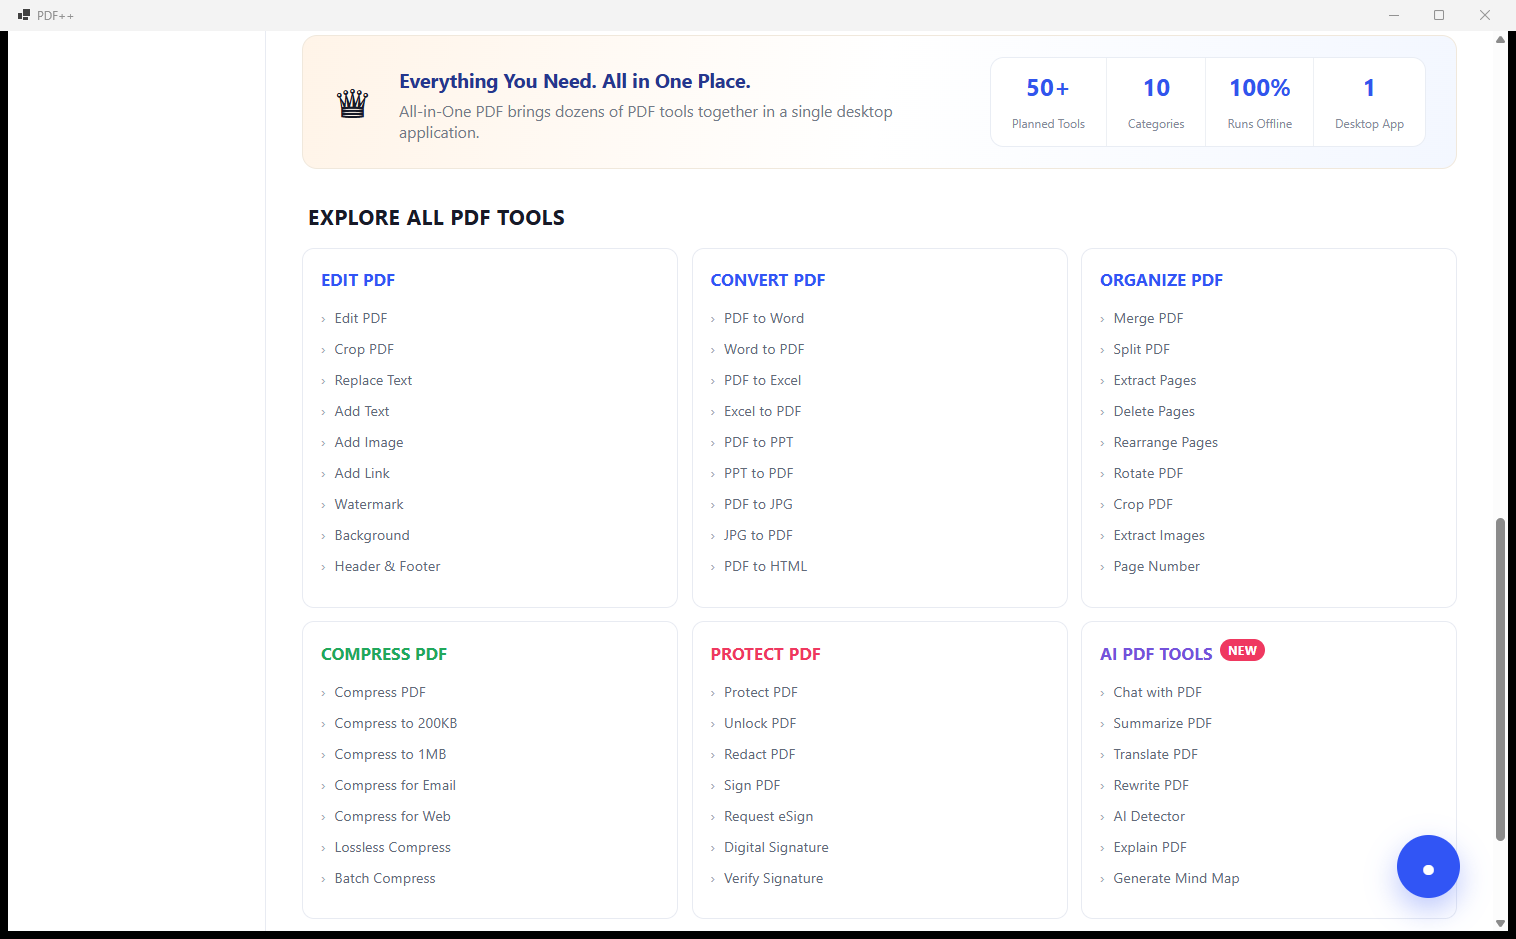Launch Word to PDF converter

[x=764, y=349]
